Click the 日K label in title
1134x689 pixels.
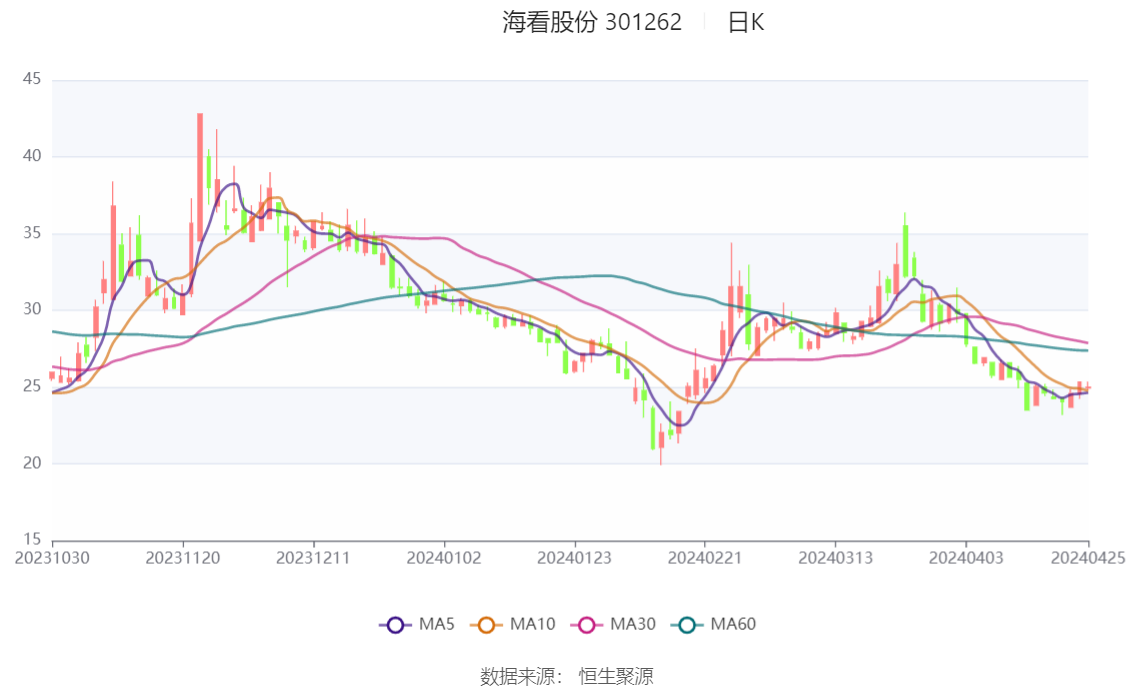pos(746,22)
